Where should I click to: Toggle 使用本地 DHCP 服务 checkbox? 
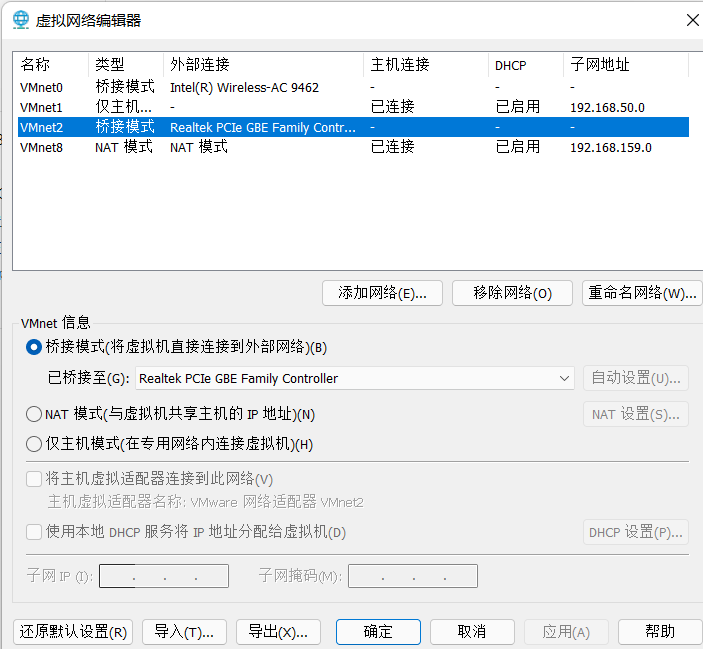(x=34, y=532)
